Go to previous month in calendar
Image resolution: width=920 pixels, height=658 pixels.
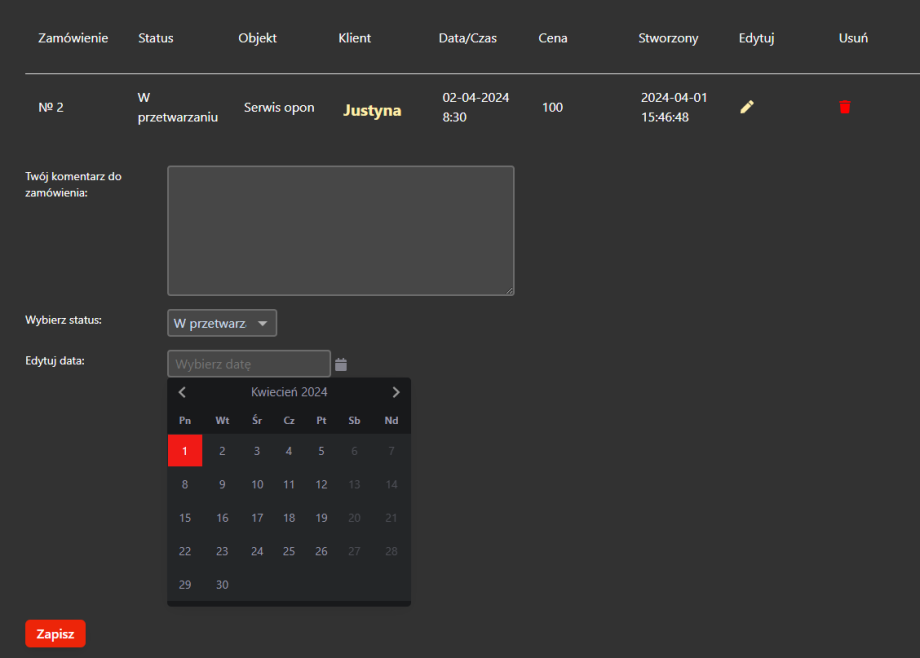coord(182,392)
